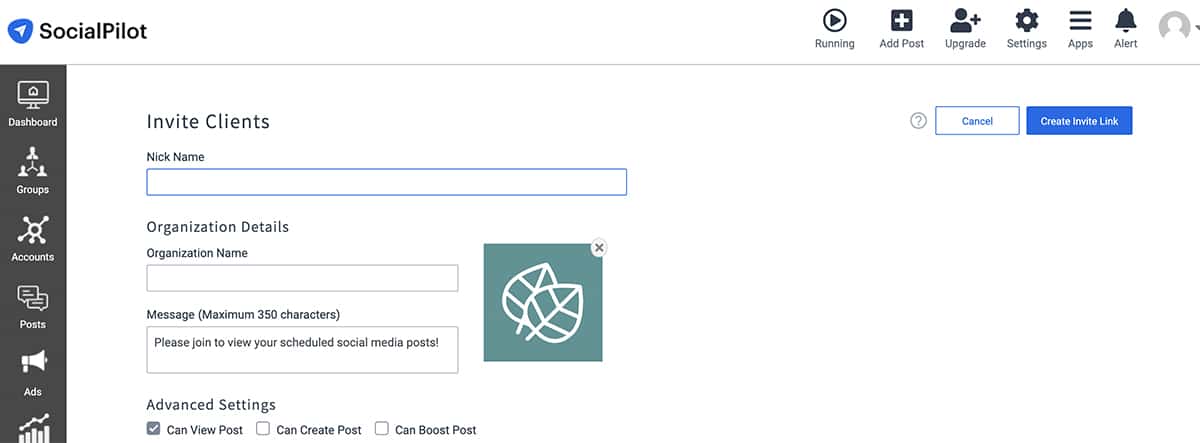The height and width of the screenshot is (443, 1200).
Task: Click the Create Invite Link button
Action: click(1079, 121)
